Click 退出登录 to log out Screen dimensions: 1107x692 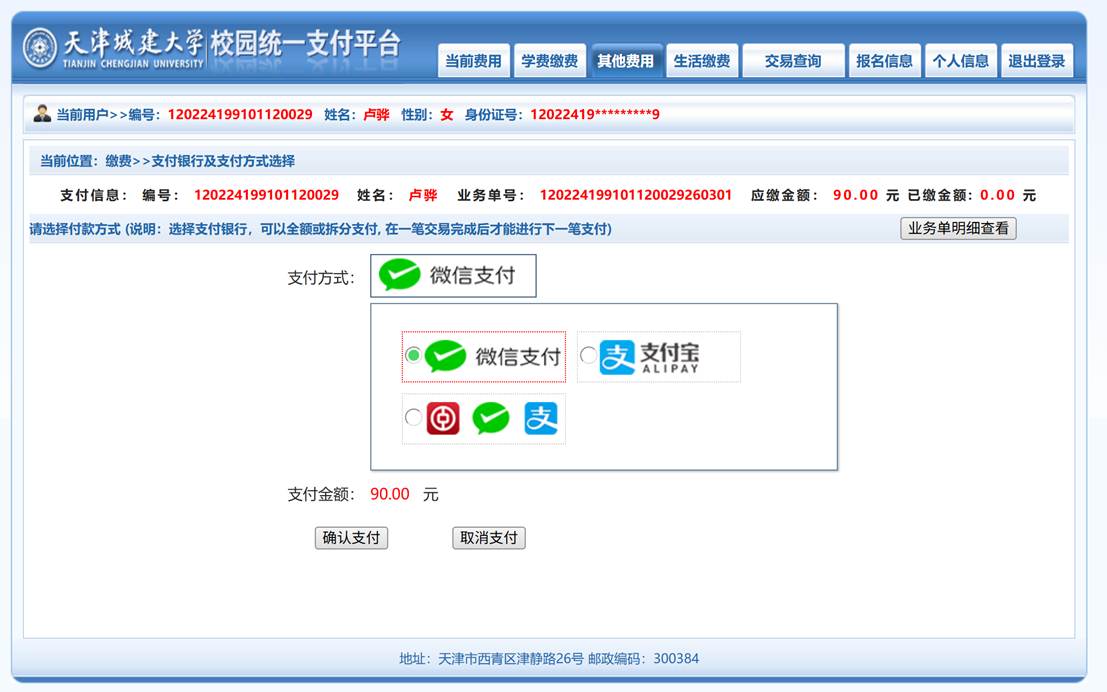[1036, 61]
